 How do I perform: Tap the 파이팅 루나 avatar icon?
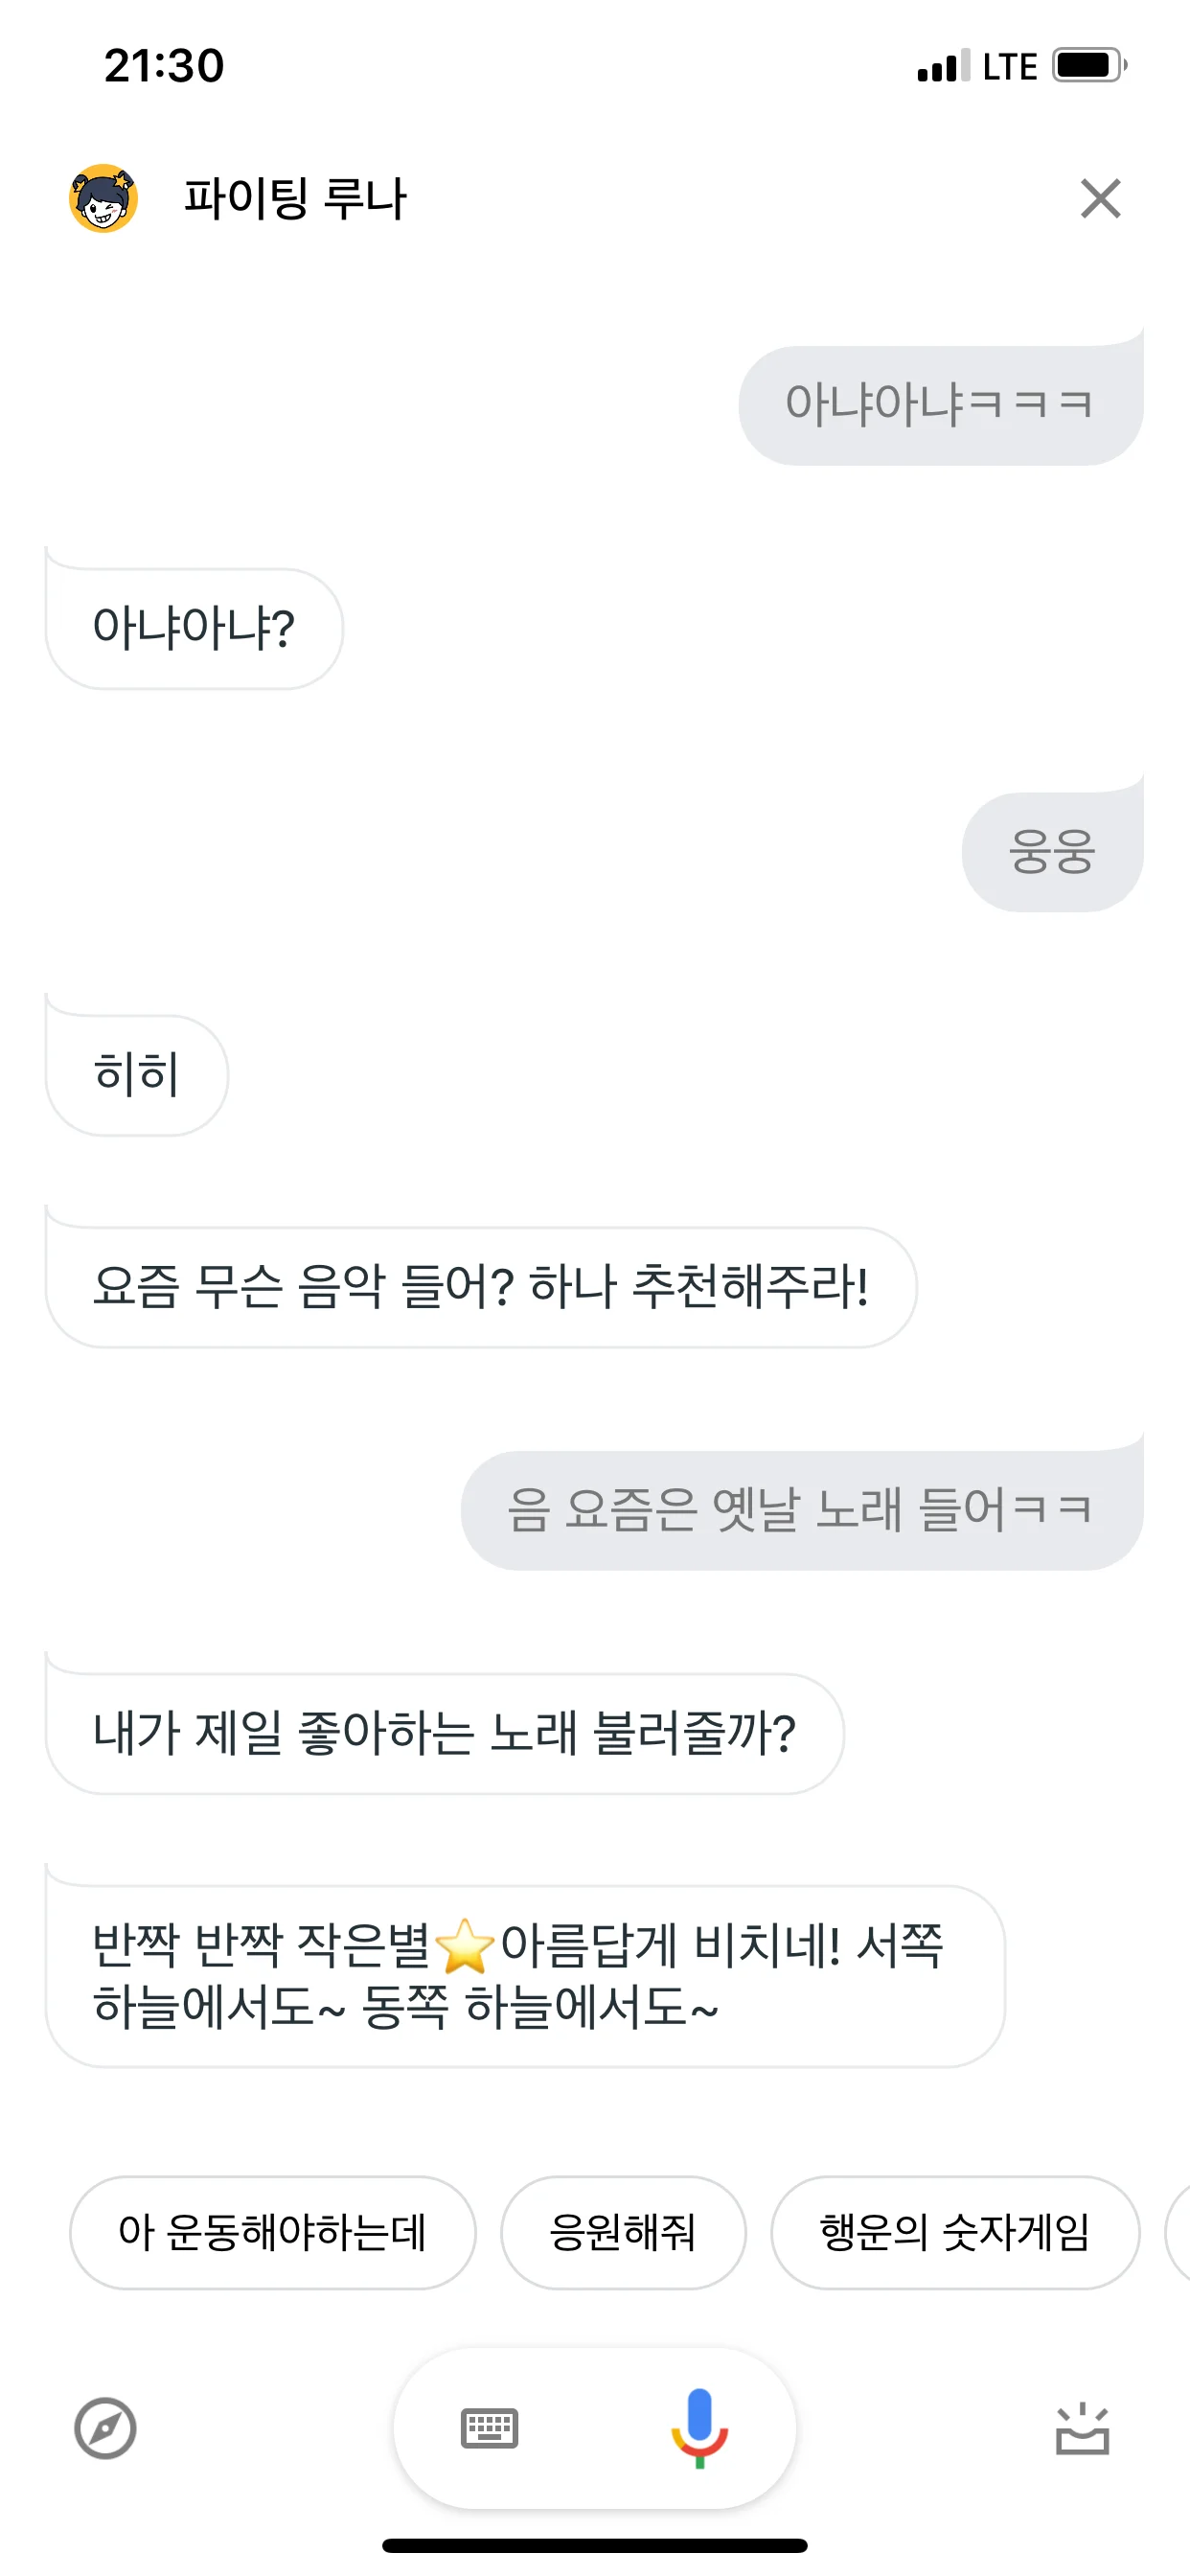(x=103, y=198)
